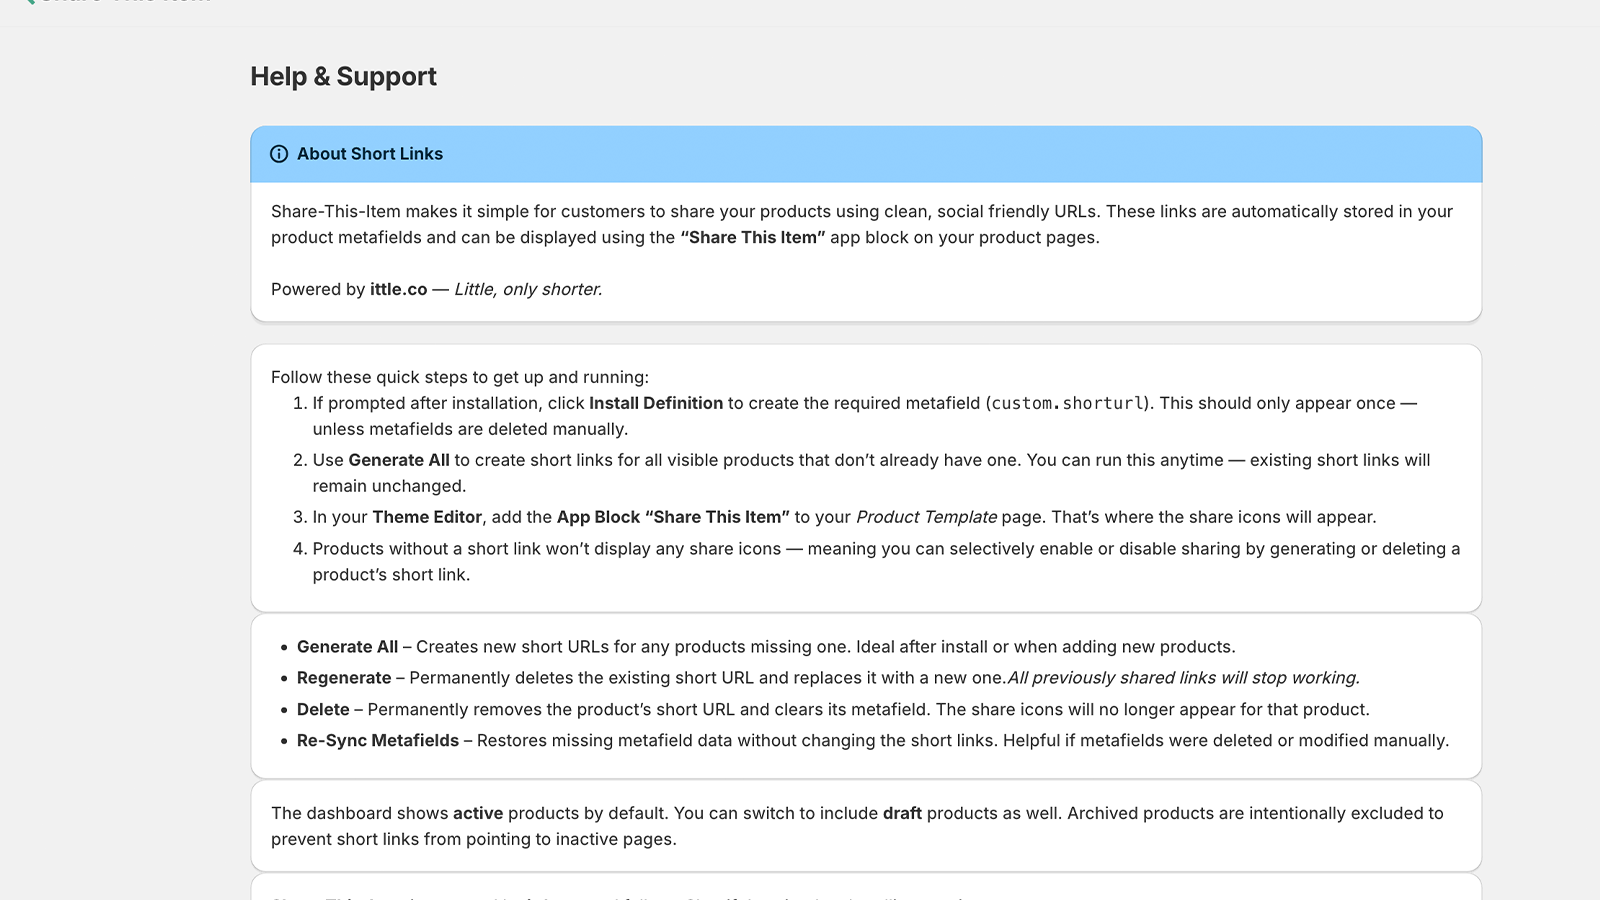This screenshot has width=1600, height=900.
Task: Select the Delete bullet label
Action: click(x=323, y=710)
